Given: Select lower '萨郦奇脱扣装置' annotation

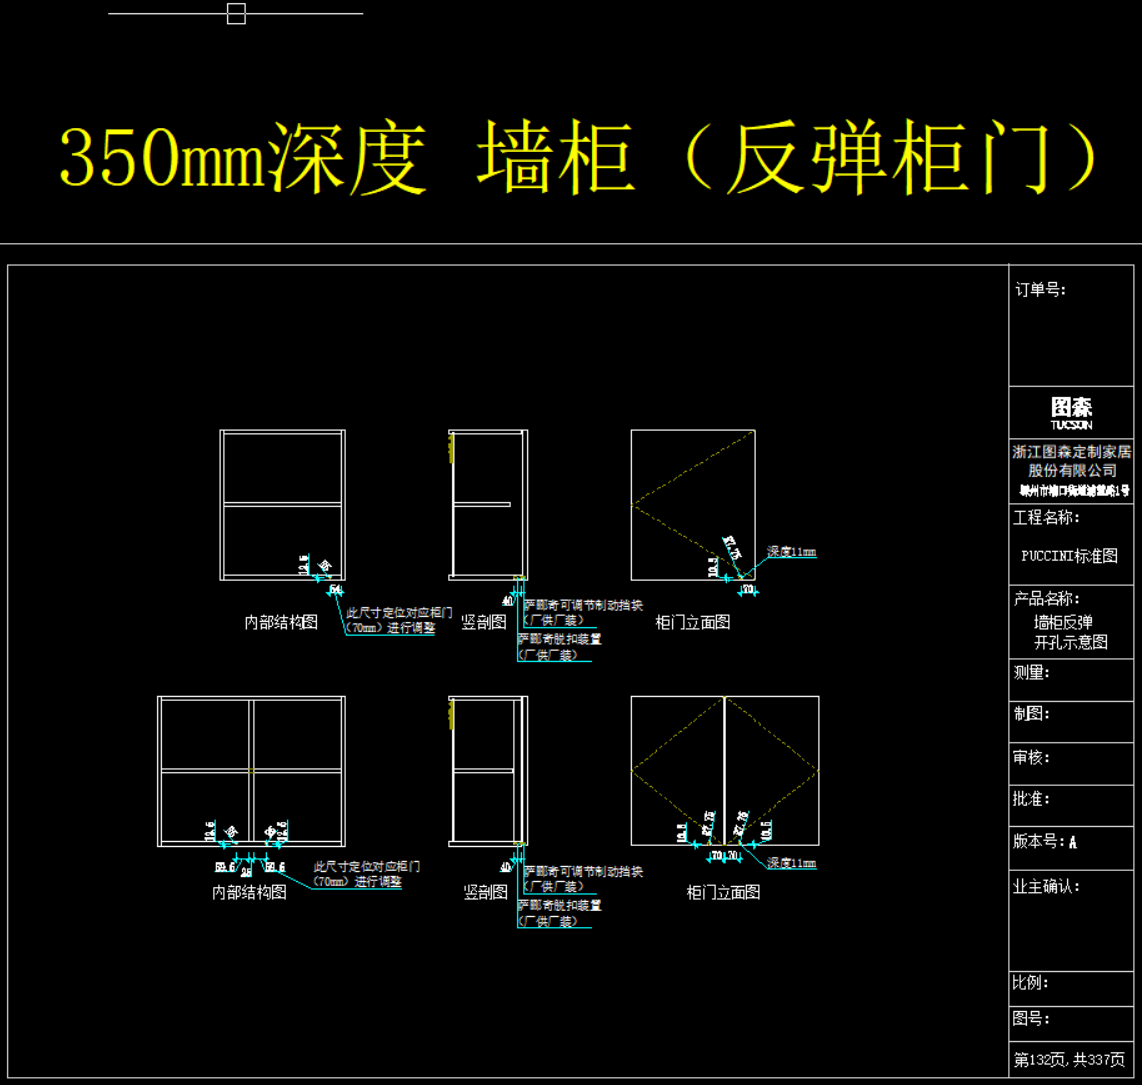Looking at the screenshot, I should tap(559, 913).
